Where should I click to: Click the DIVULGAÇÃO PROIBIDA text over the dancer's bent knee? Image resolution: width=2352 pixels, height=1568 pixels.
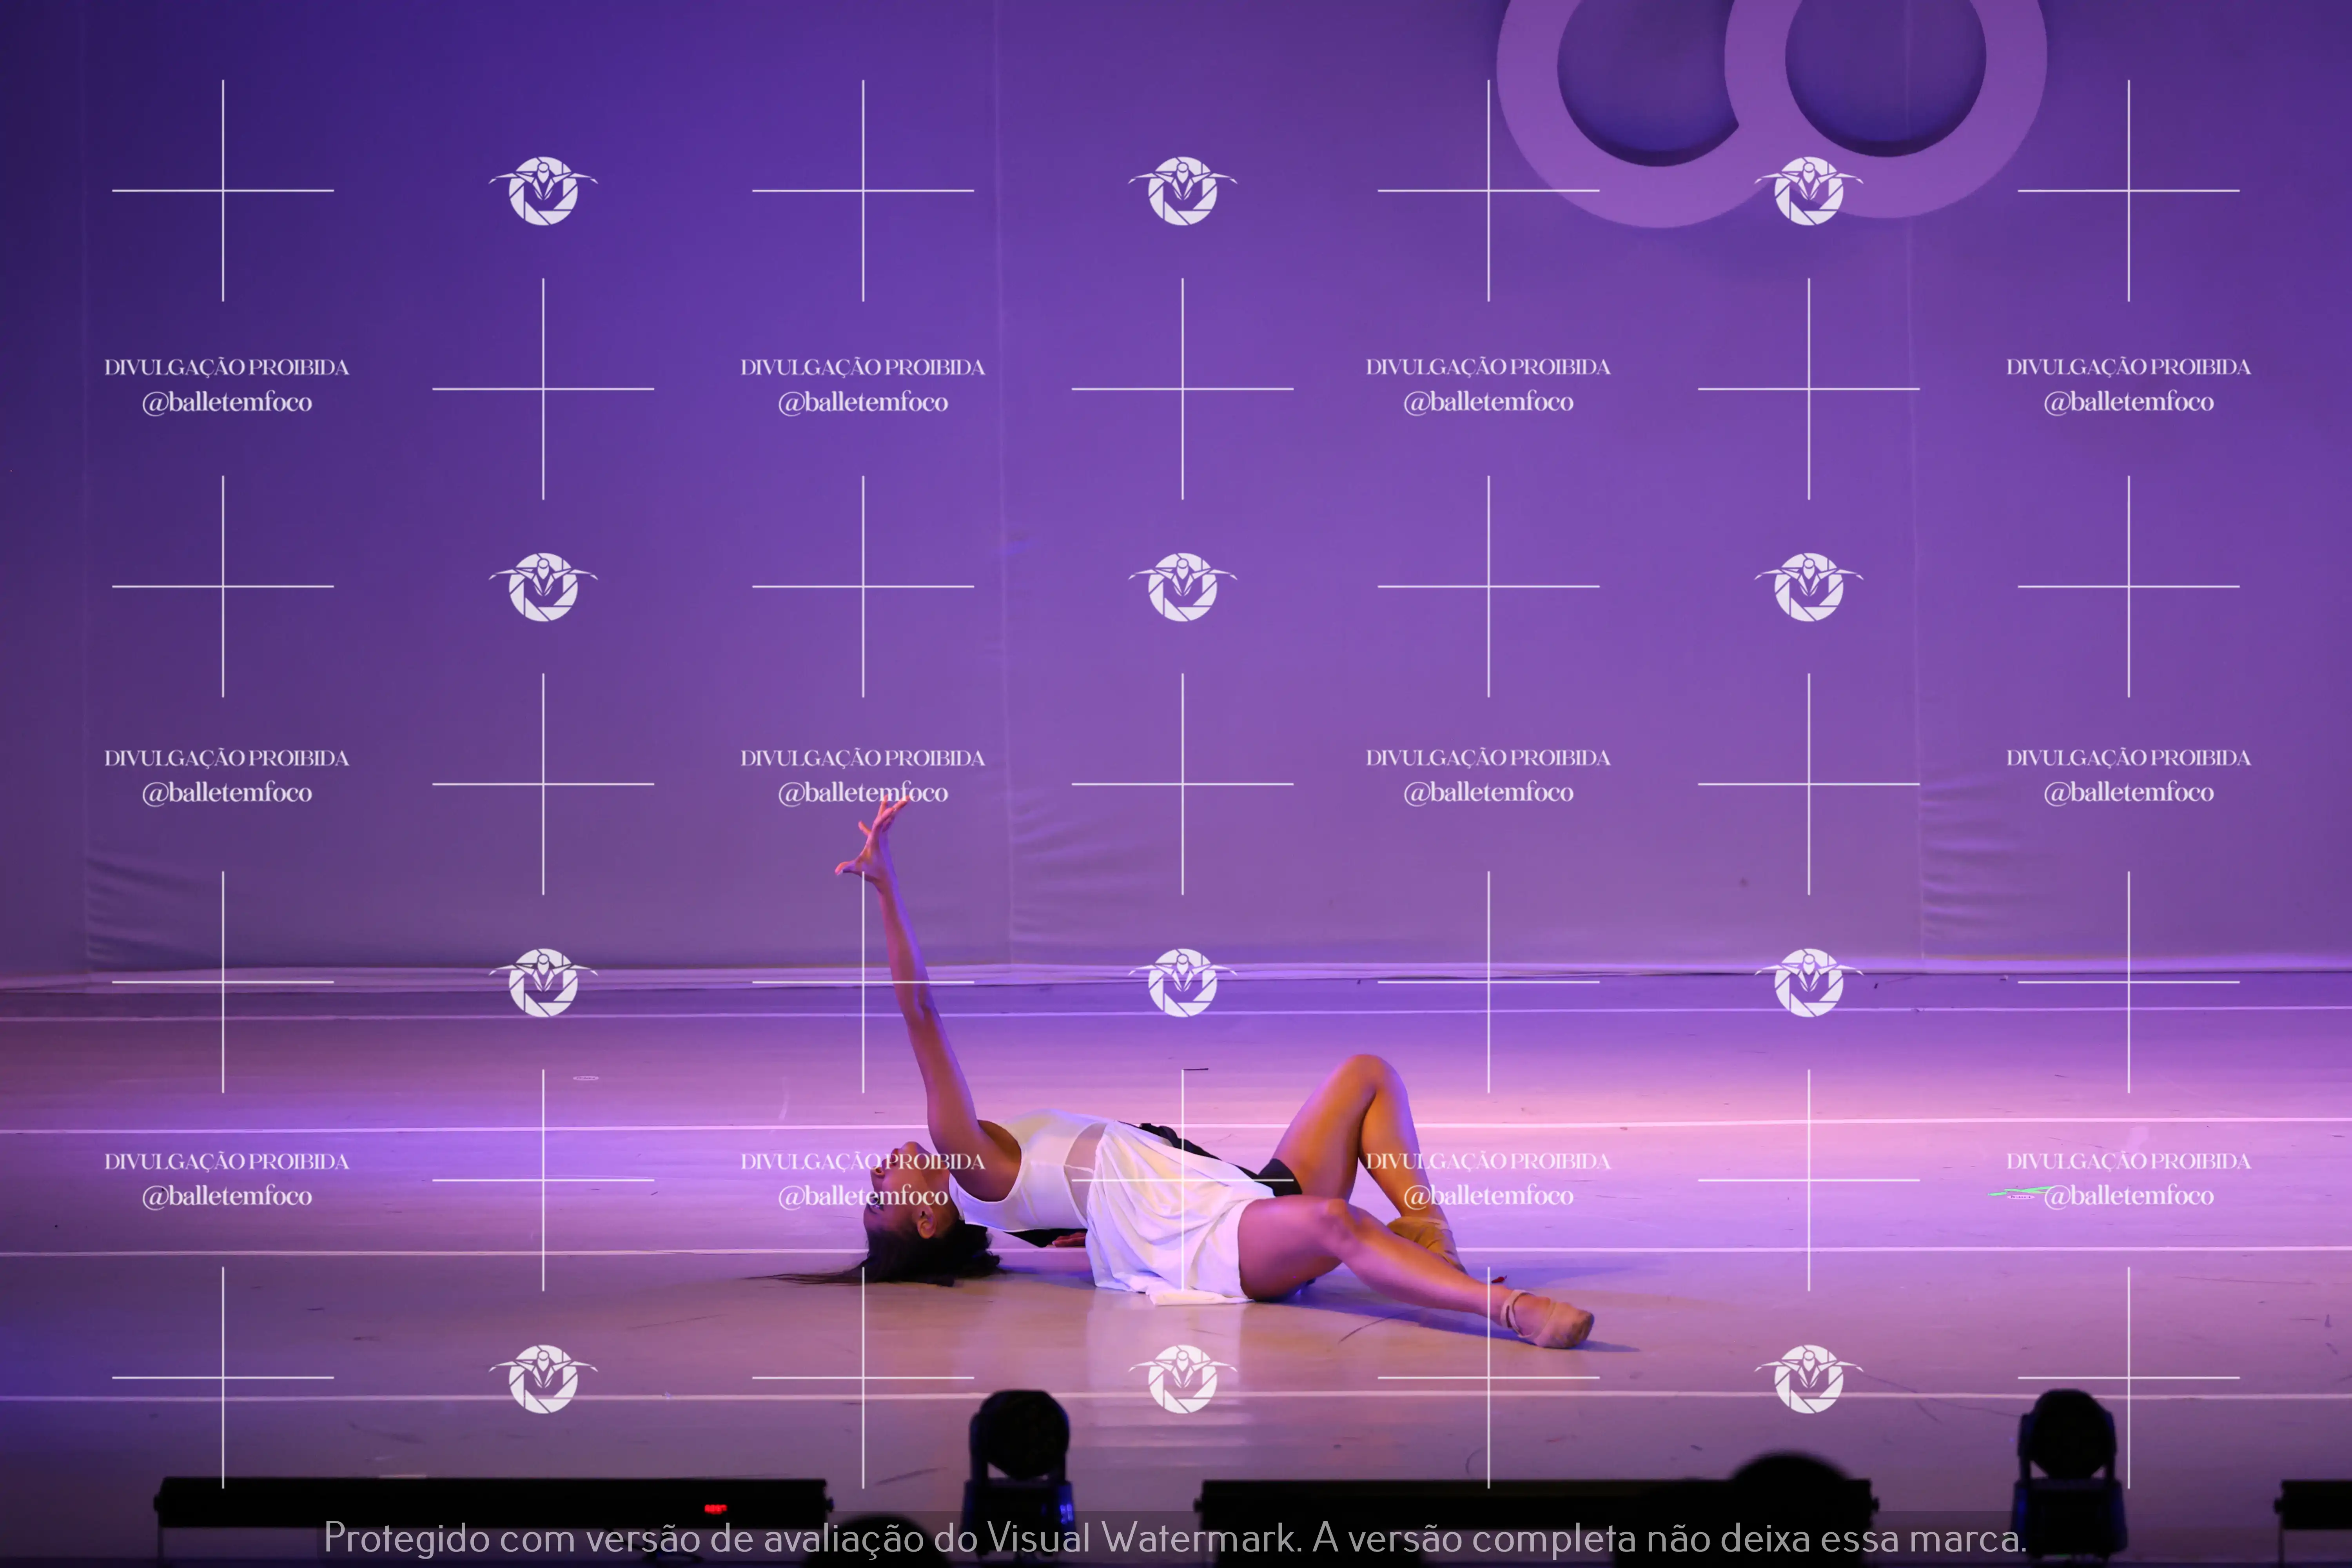tap(1488, 1161)
